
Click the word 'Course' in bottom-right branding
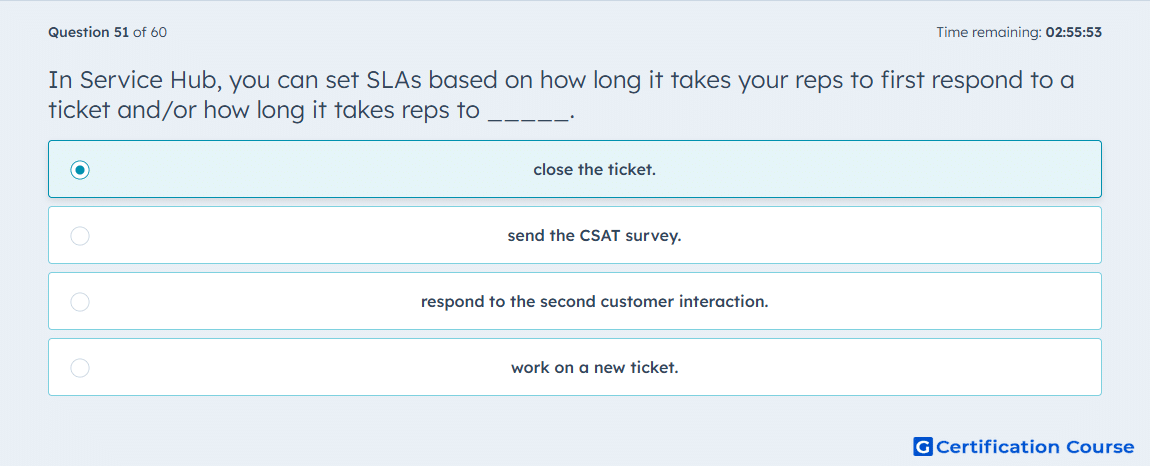[1100, 446]
